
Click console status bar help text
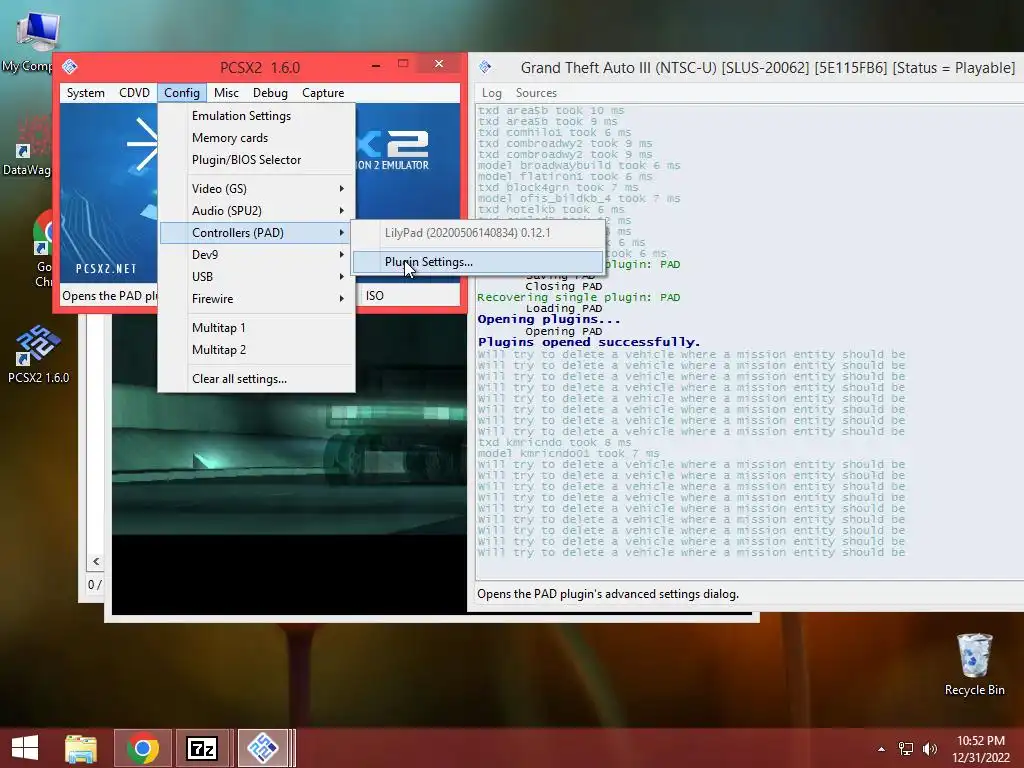608,594
